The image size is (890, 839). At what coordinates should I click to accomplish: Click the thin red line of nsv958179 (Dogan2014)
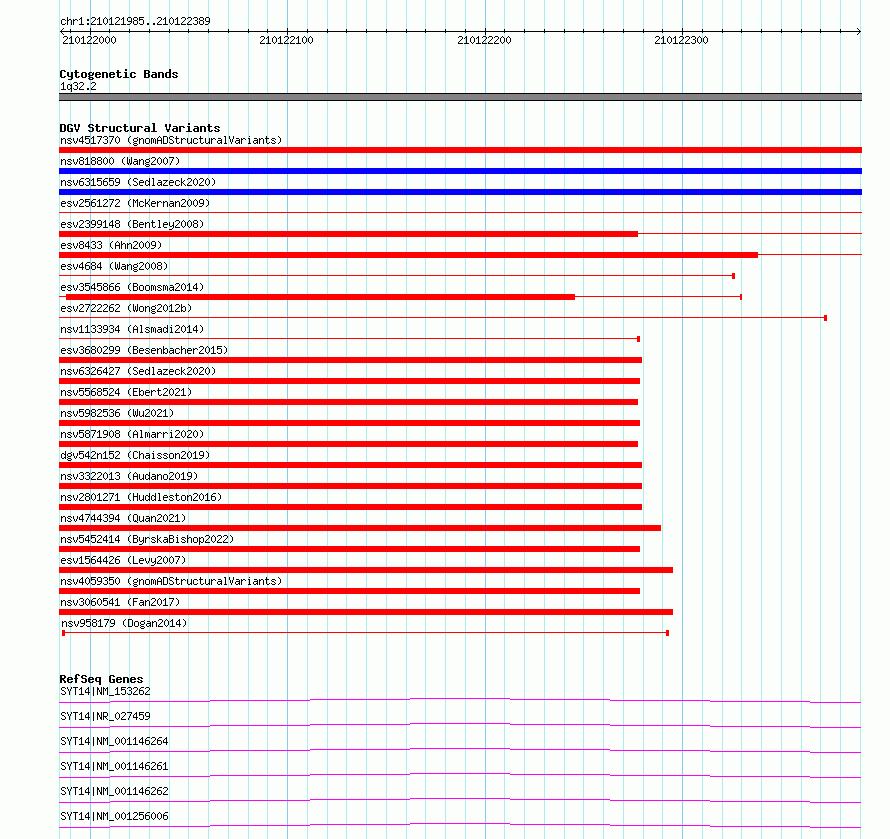(366, 632)
